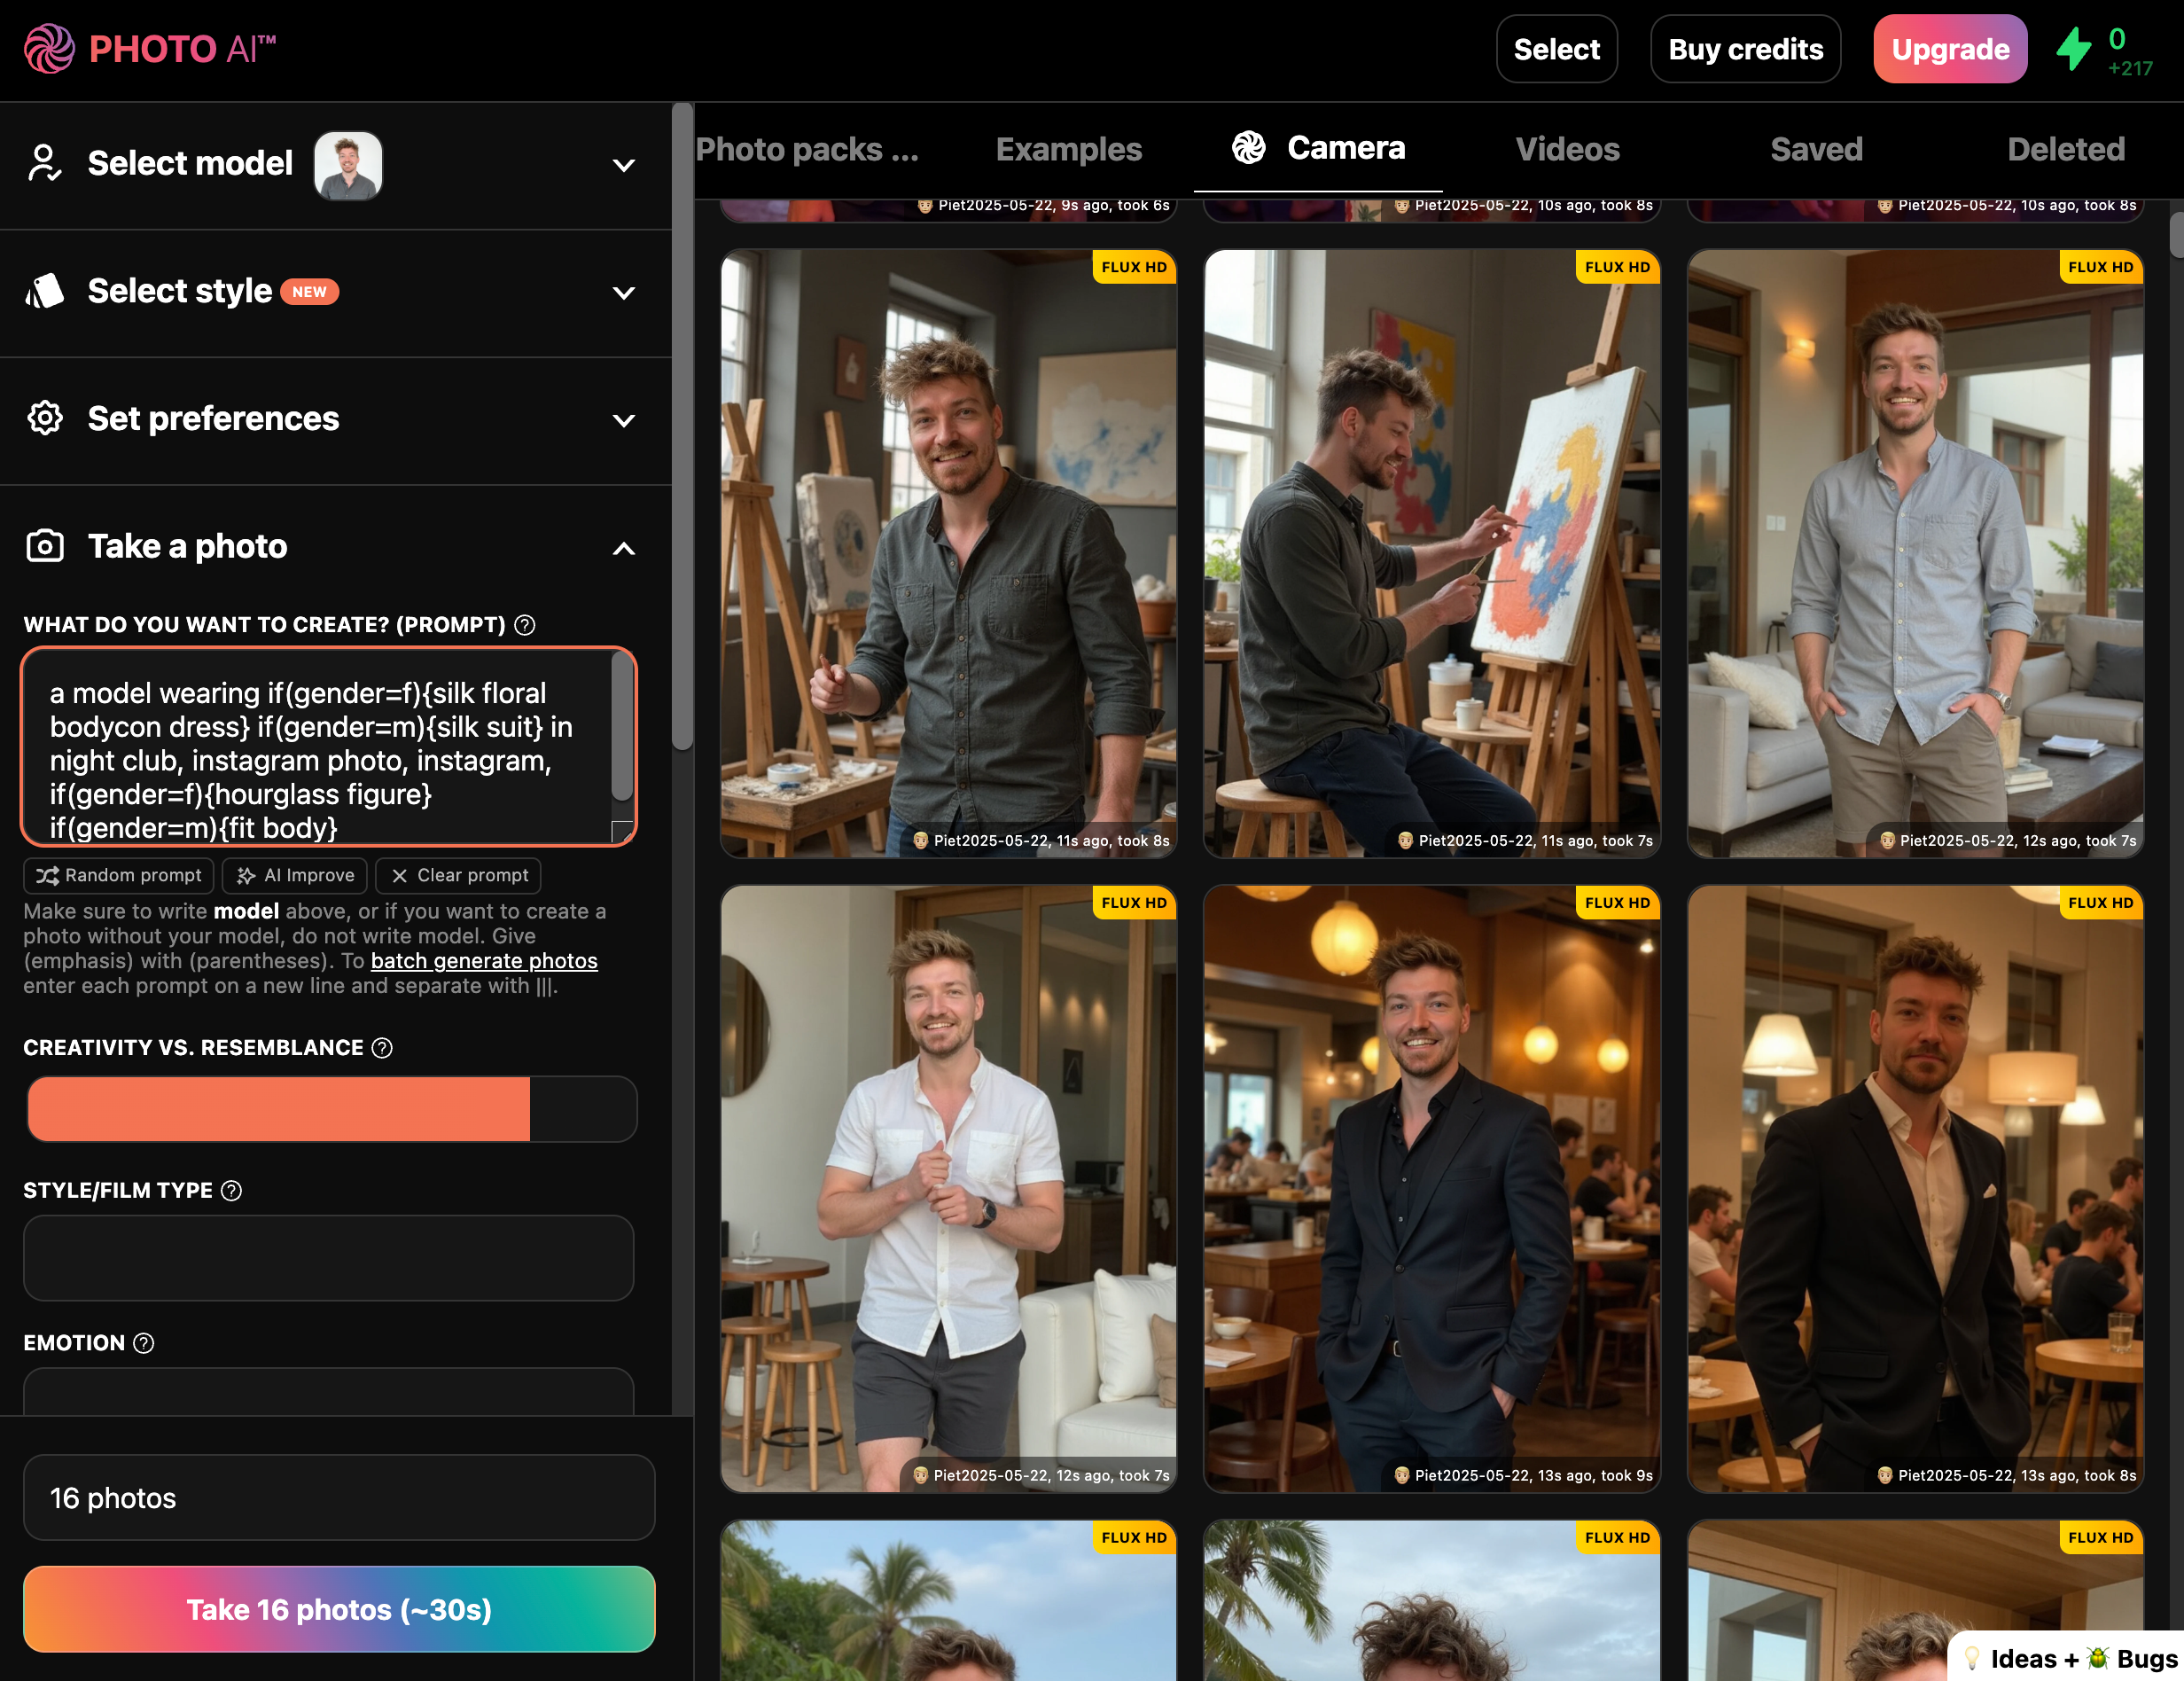Click the green lightning bolt credits icon
Screen dimensions: 2184x1681
2074,48
